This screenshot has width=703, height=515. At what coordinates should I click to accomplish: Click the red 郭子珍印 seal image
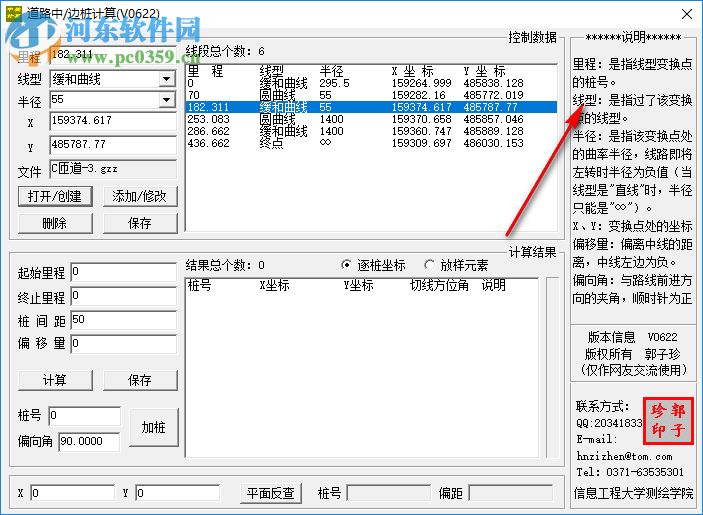click(x=668, y=421)
